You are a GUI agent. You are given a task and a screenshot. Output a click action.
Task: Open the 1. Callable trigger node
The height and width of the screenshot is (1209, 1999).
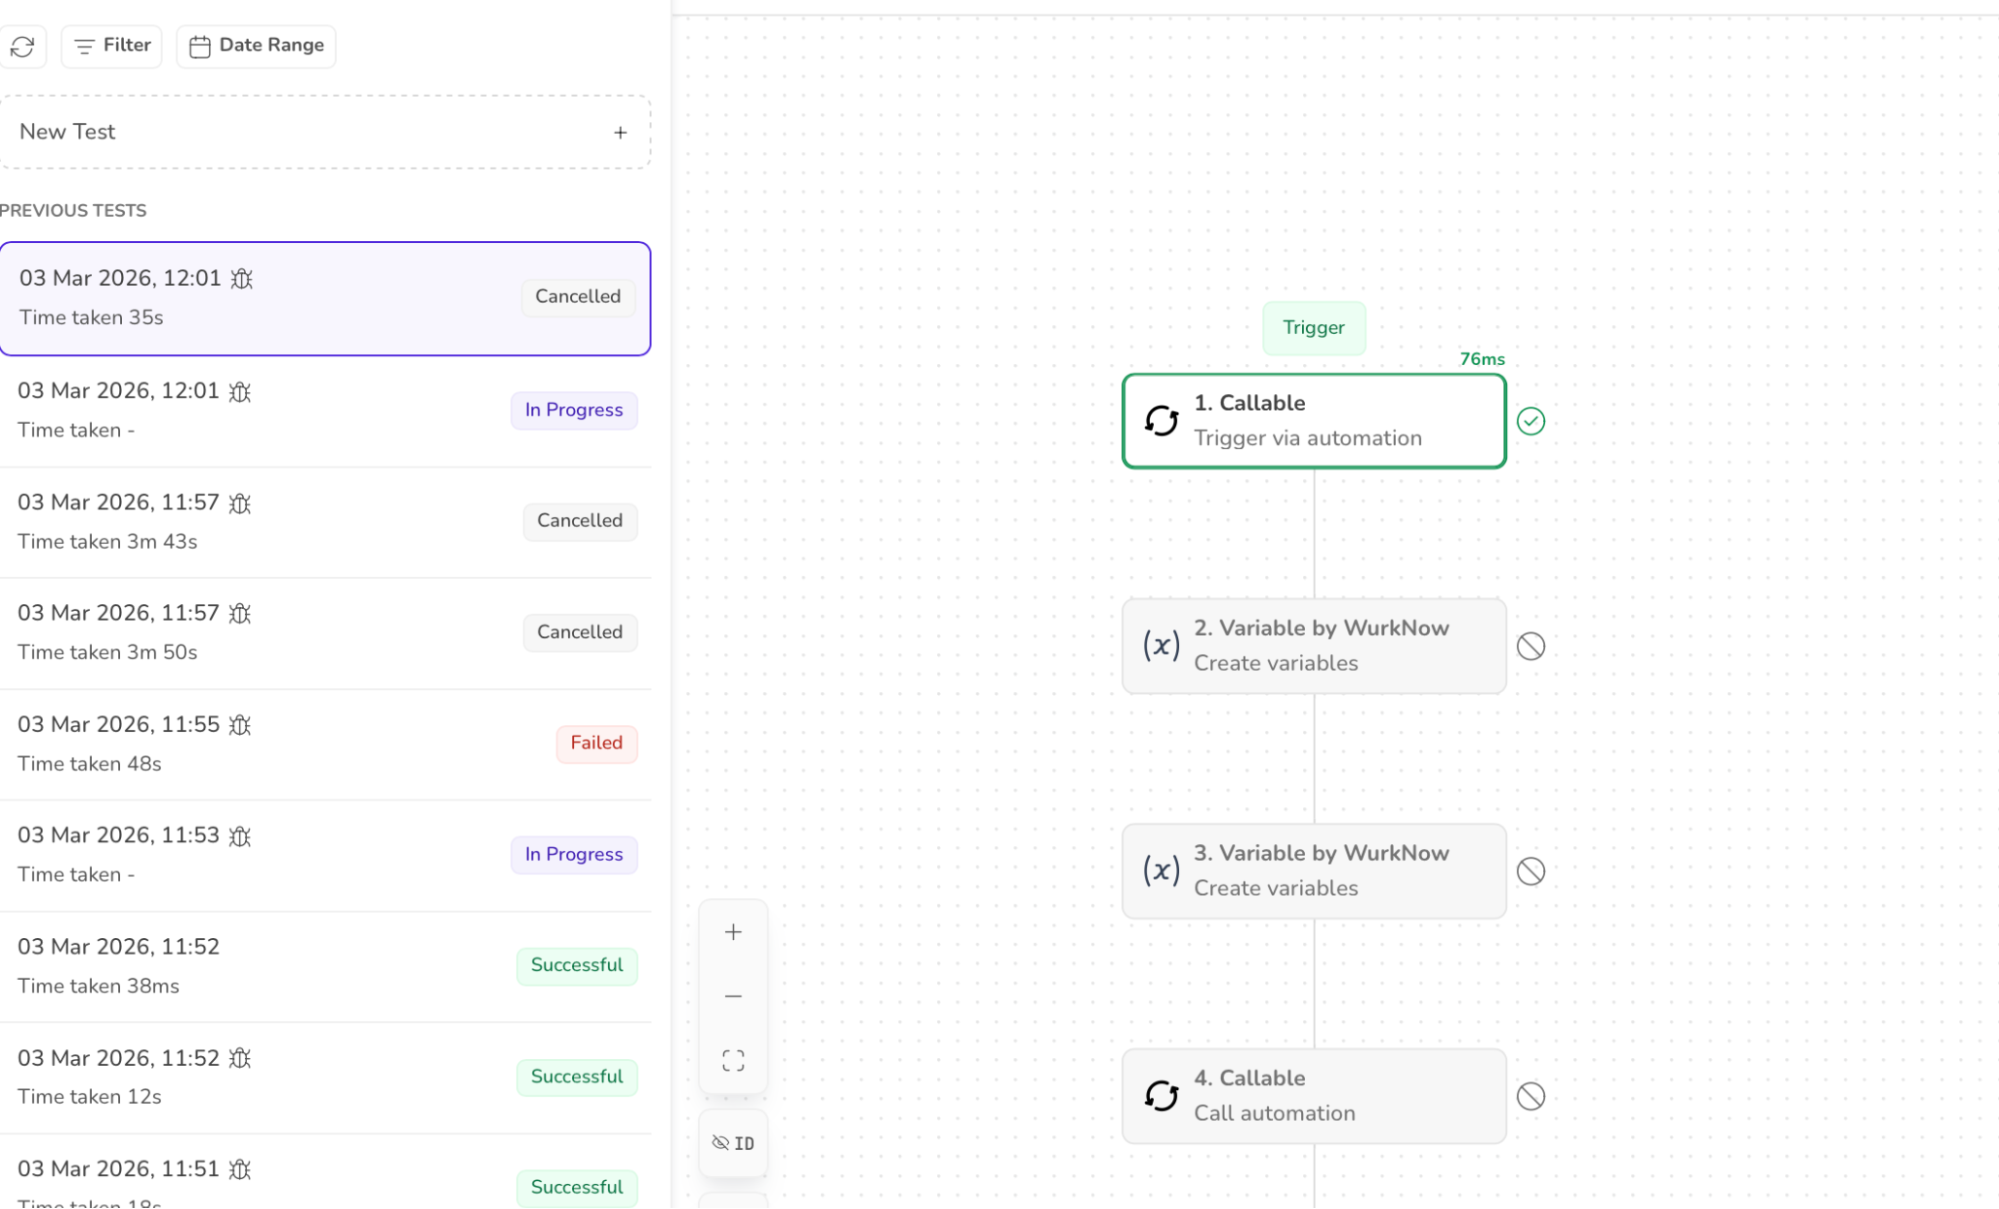click(x=1313, y=421)
